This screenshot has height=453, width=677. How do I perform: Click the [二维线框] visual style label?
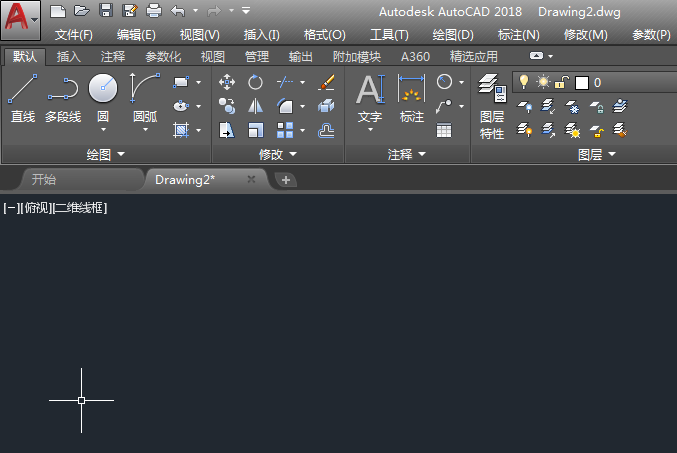tap(79, 208)
